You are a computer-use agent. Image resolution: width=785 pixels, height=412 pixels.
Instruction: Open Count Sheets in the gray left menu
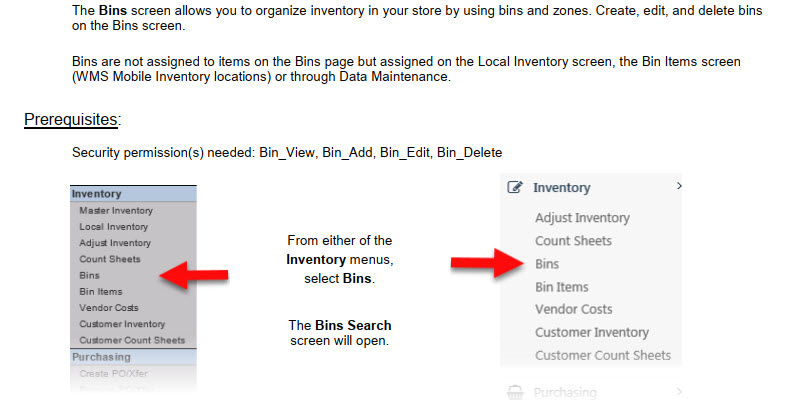click(110, 259)
